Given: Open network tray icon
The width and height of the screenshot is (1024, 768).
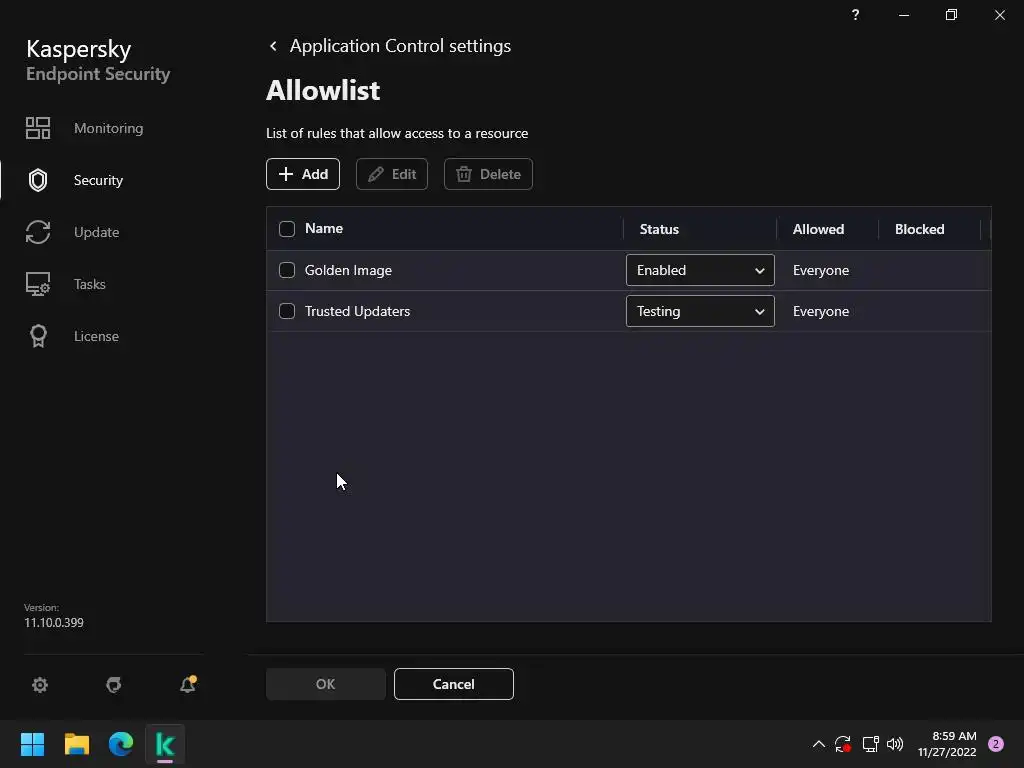Looking at the screenshot, I should [871, 744].
